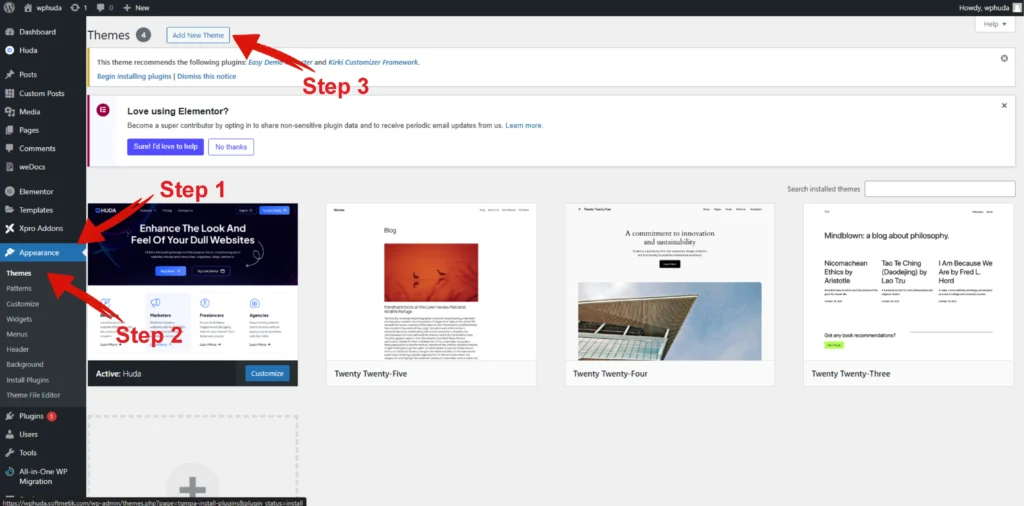Open All-in-One WP Migration menu
The height and width of the screenshot is (506, 1024).
tap(42, 476)
